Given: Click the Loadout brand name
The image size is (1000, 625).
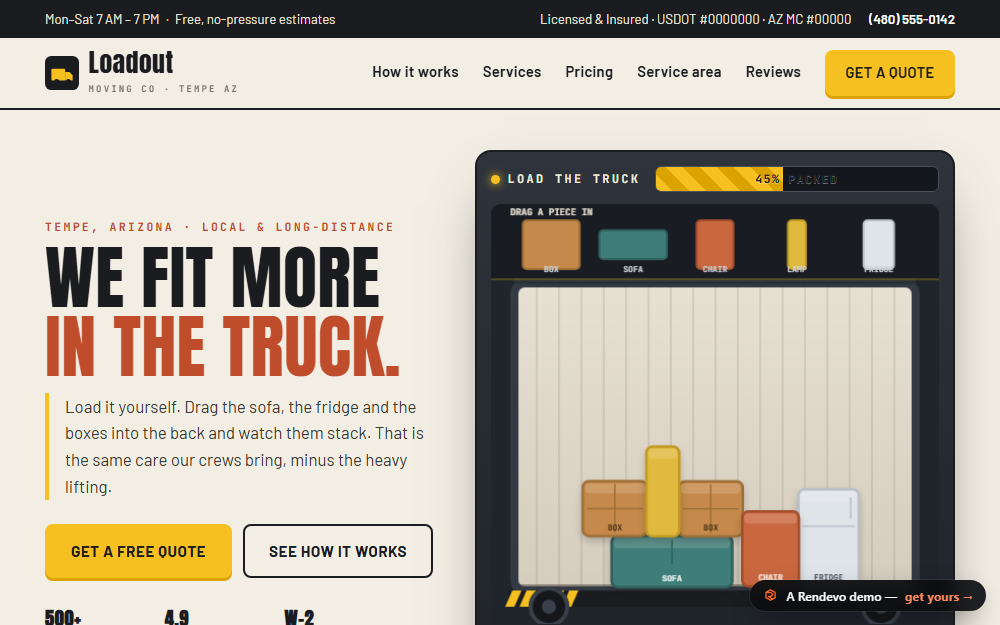Looking at the screenshot, I should tap(131, 62).
